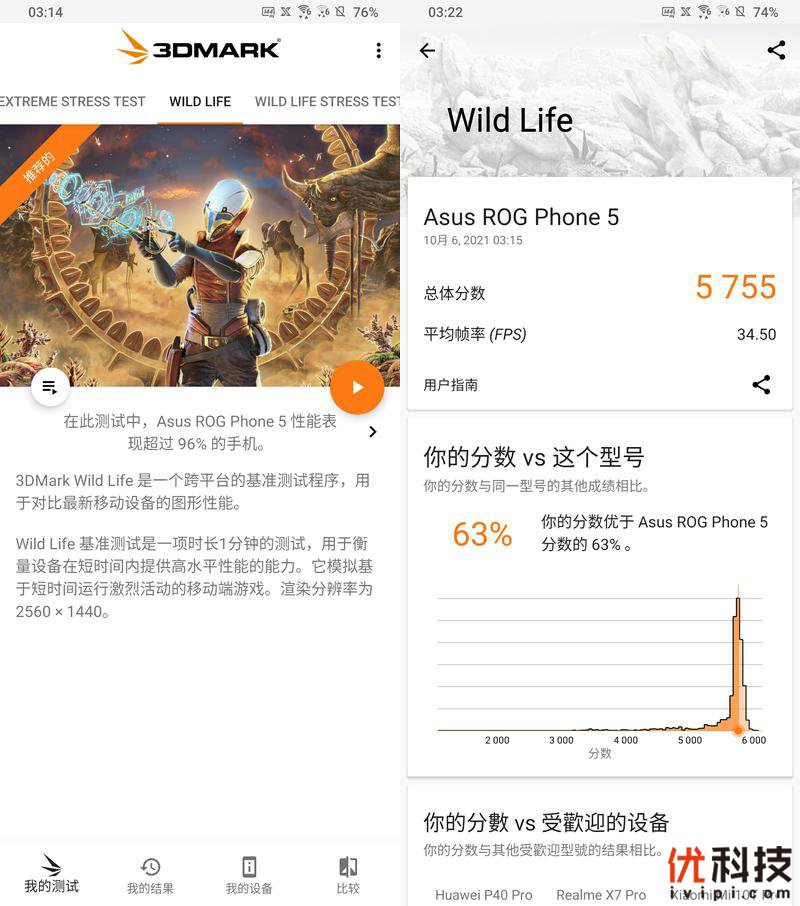Share result using top-right share icon
800x906 pixels.
(x=776, y=50)
